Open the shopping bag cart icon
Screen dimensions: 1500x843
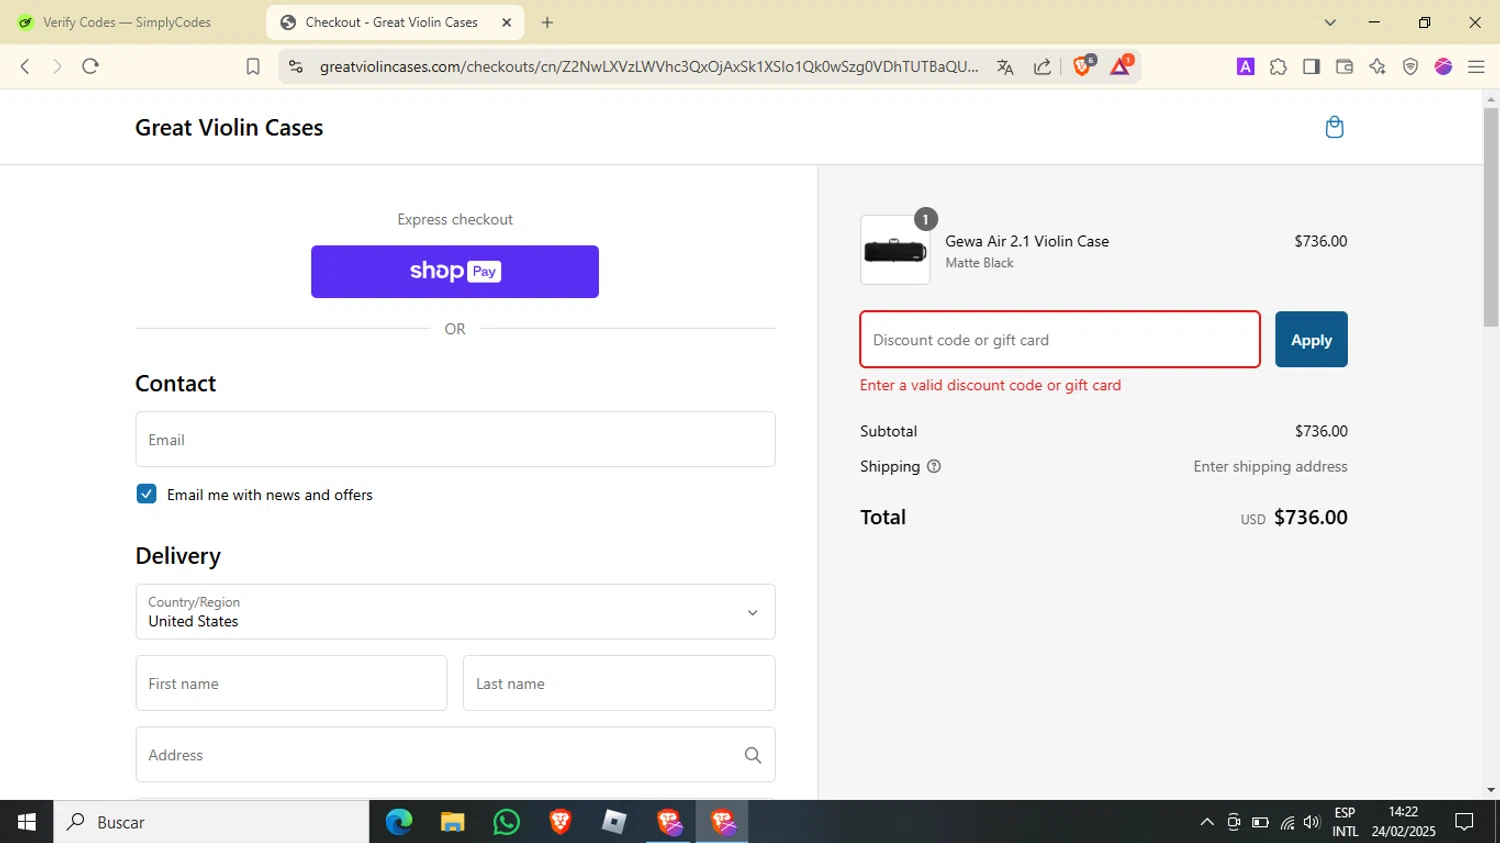1334,127
